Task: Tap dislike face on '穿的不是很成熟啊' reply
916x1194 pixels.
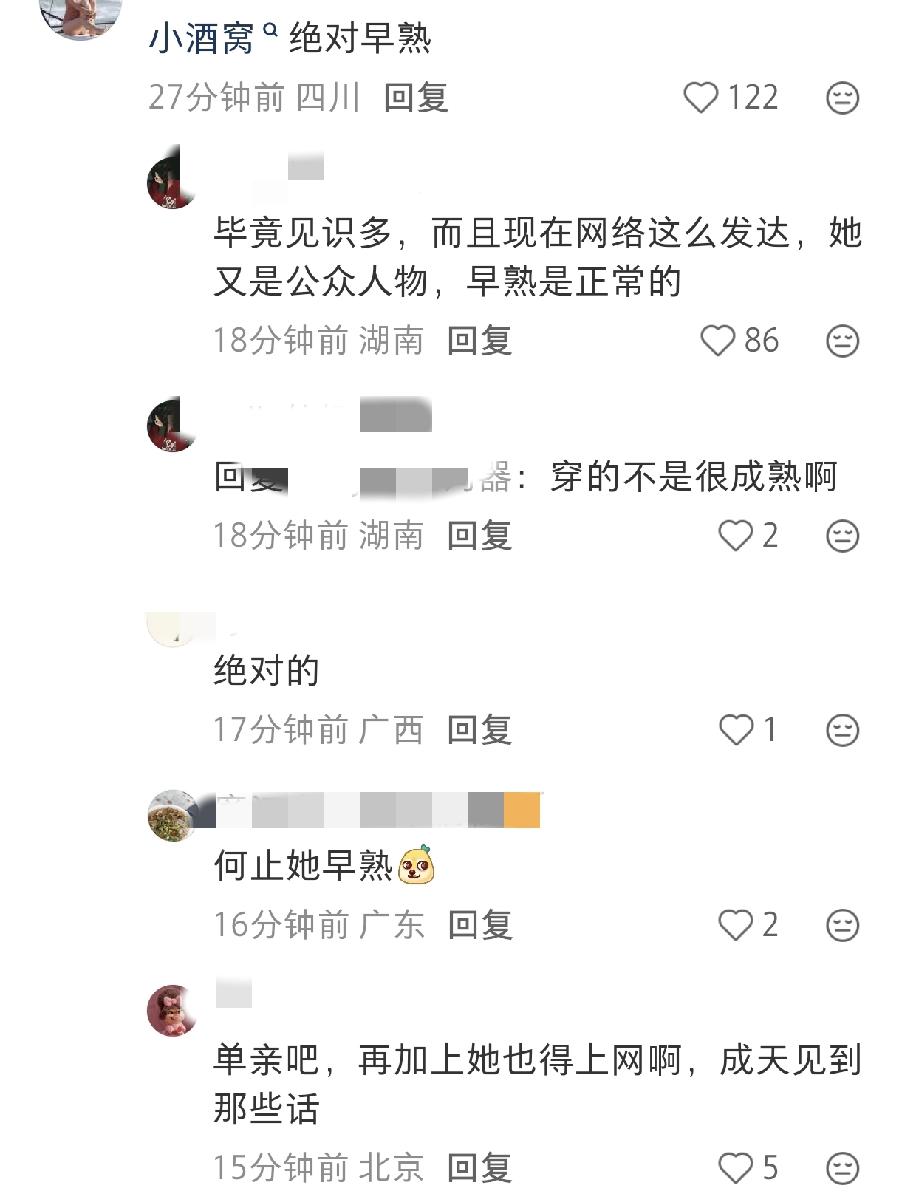Action: [x=842, y=536]
